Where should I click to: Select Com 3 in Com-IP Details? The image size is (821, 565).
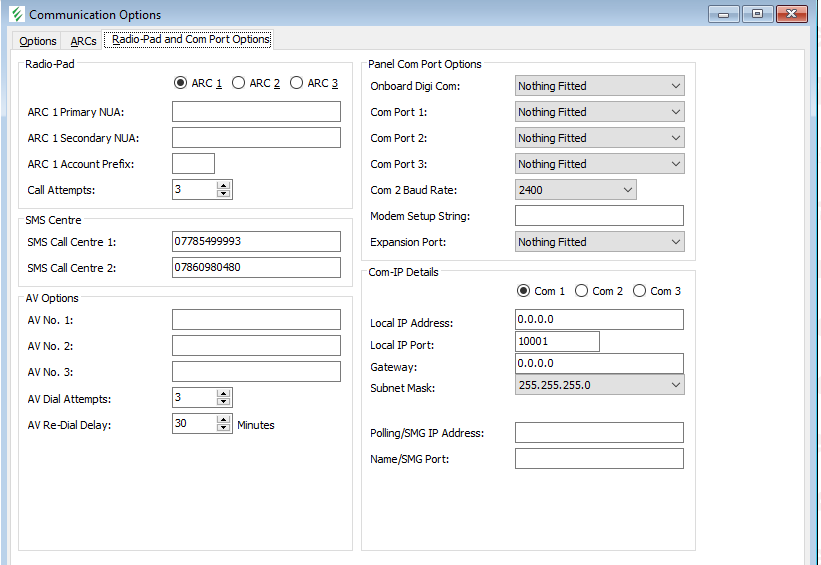pyautogui.click(x=640, y=291)
